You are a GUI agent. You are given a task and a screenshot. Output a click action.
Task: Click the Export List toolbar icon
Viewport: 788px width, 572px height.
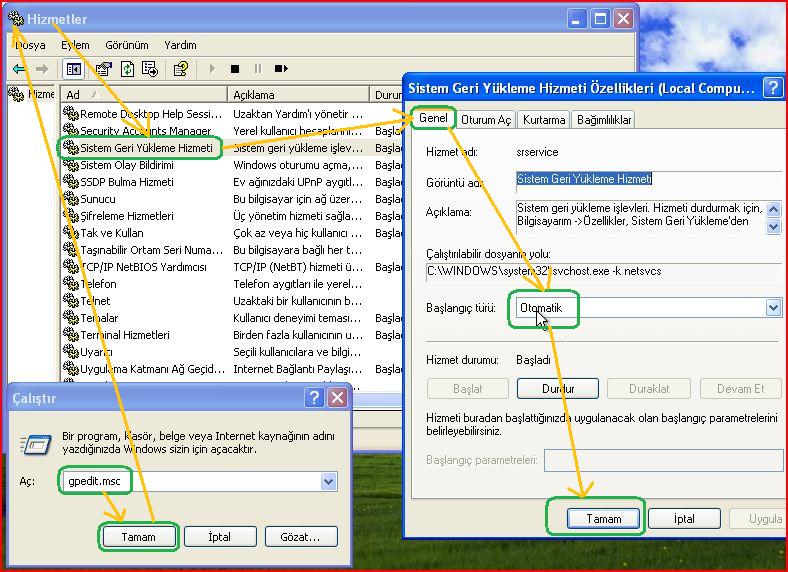coord(150,69)
